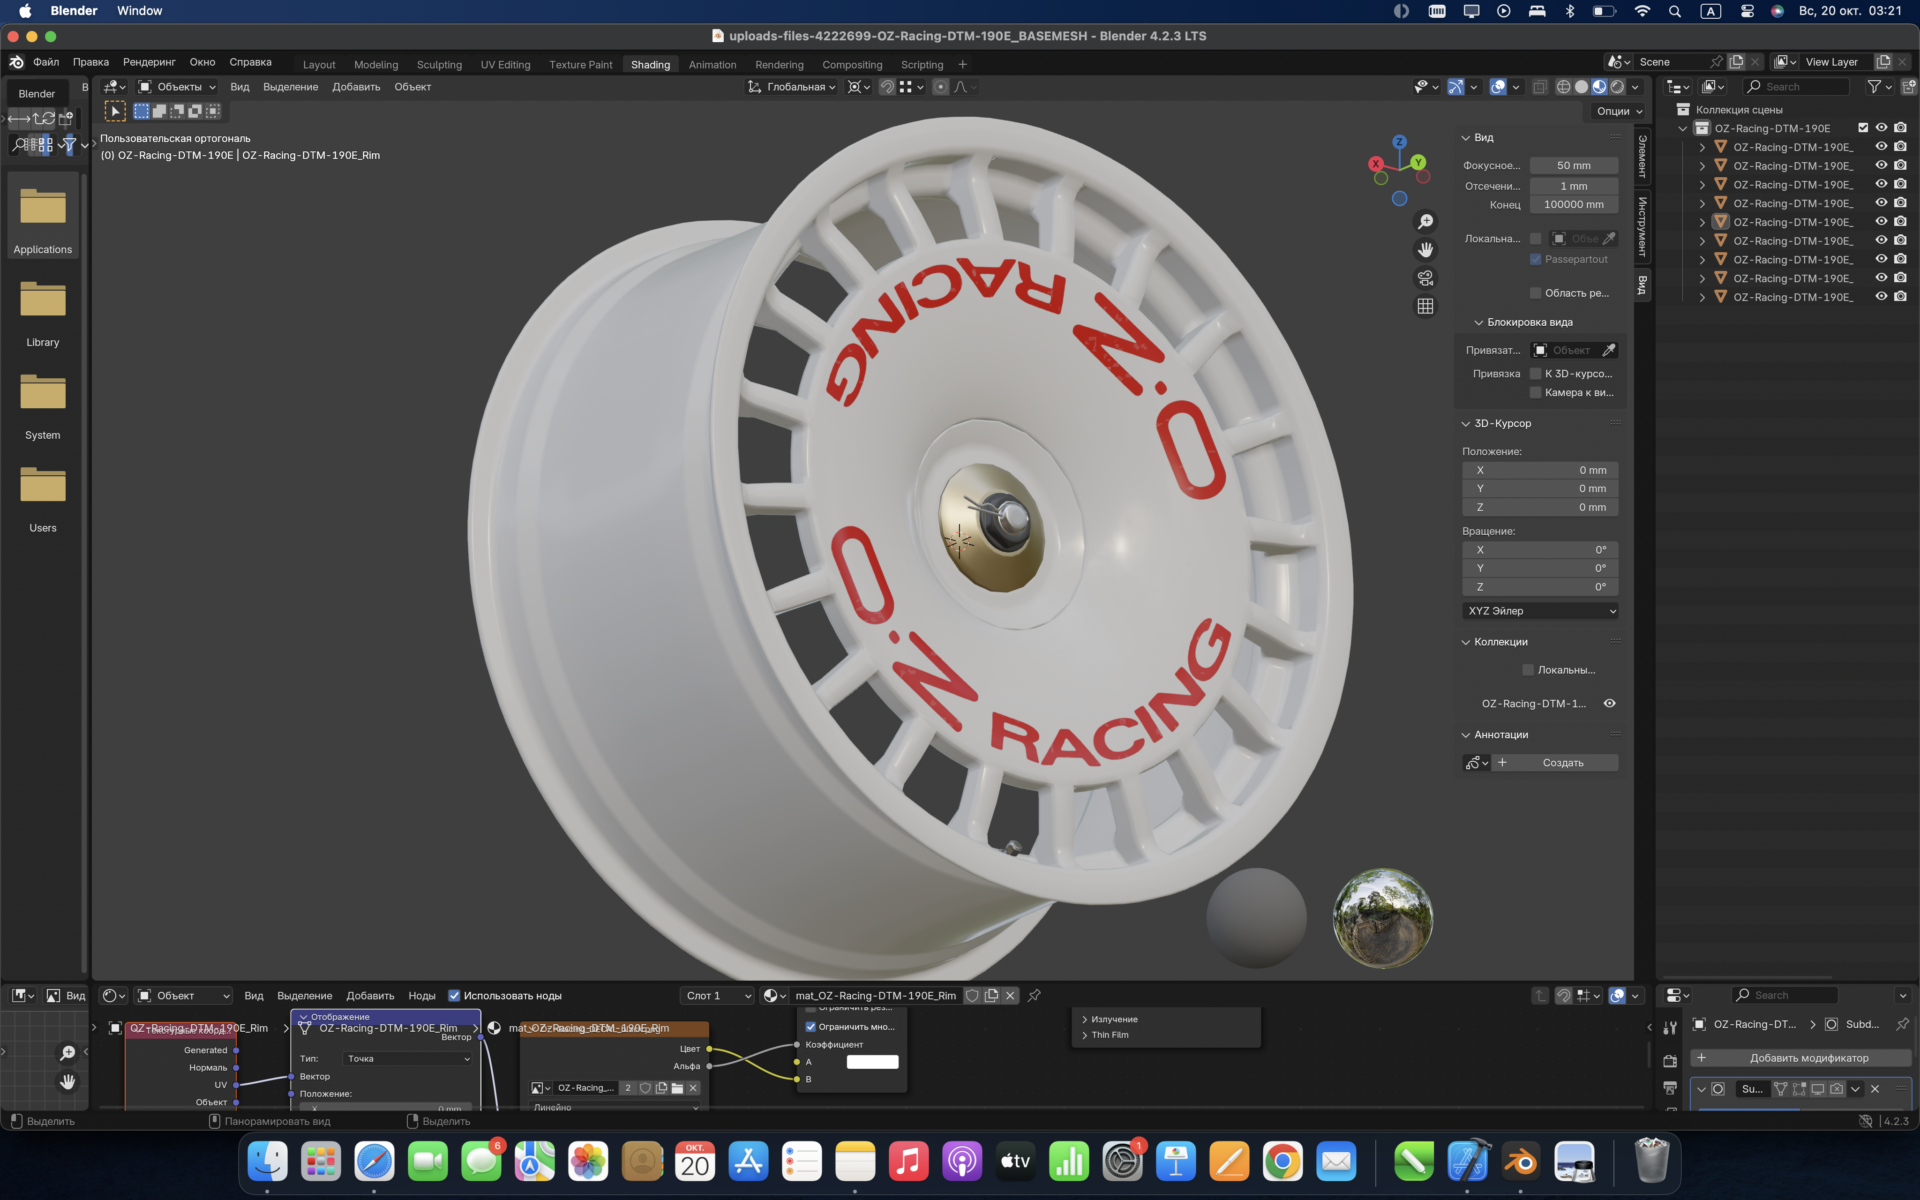Add a new workspace with the plus icon

coord(962,64)
